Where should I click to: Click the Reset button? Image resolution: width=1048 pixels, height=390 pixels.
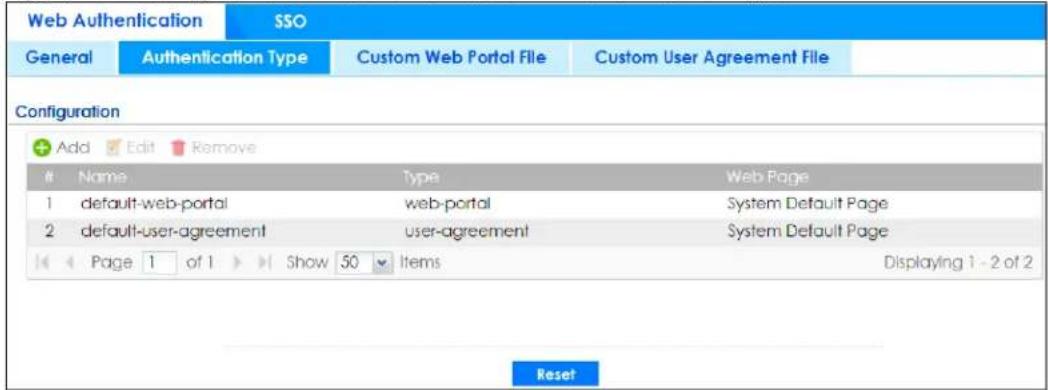coord(555,375)
